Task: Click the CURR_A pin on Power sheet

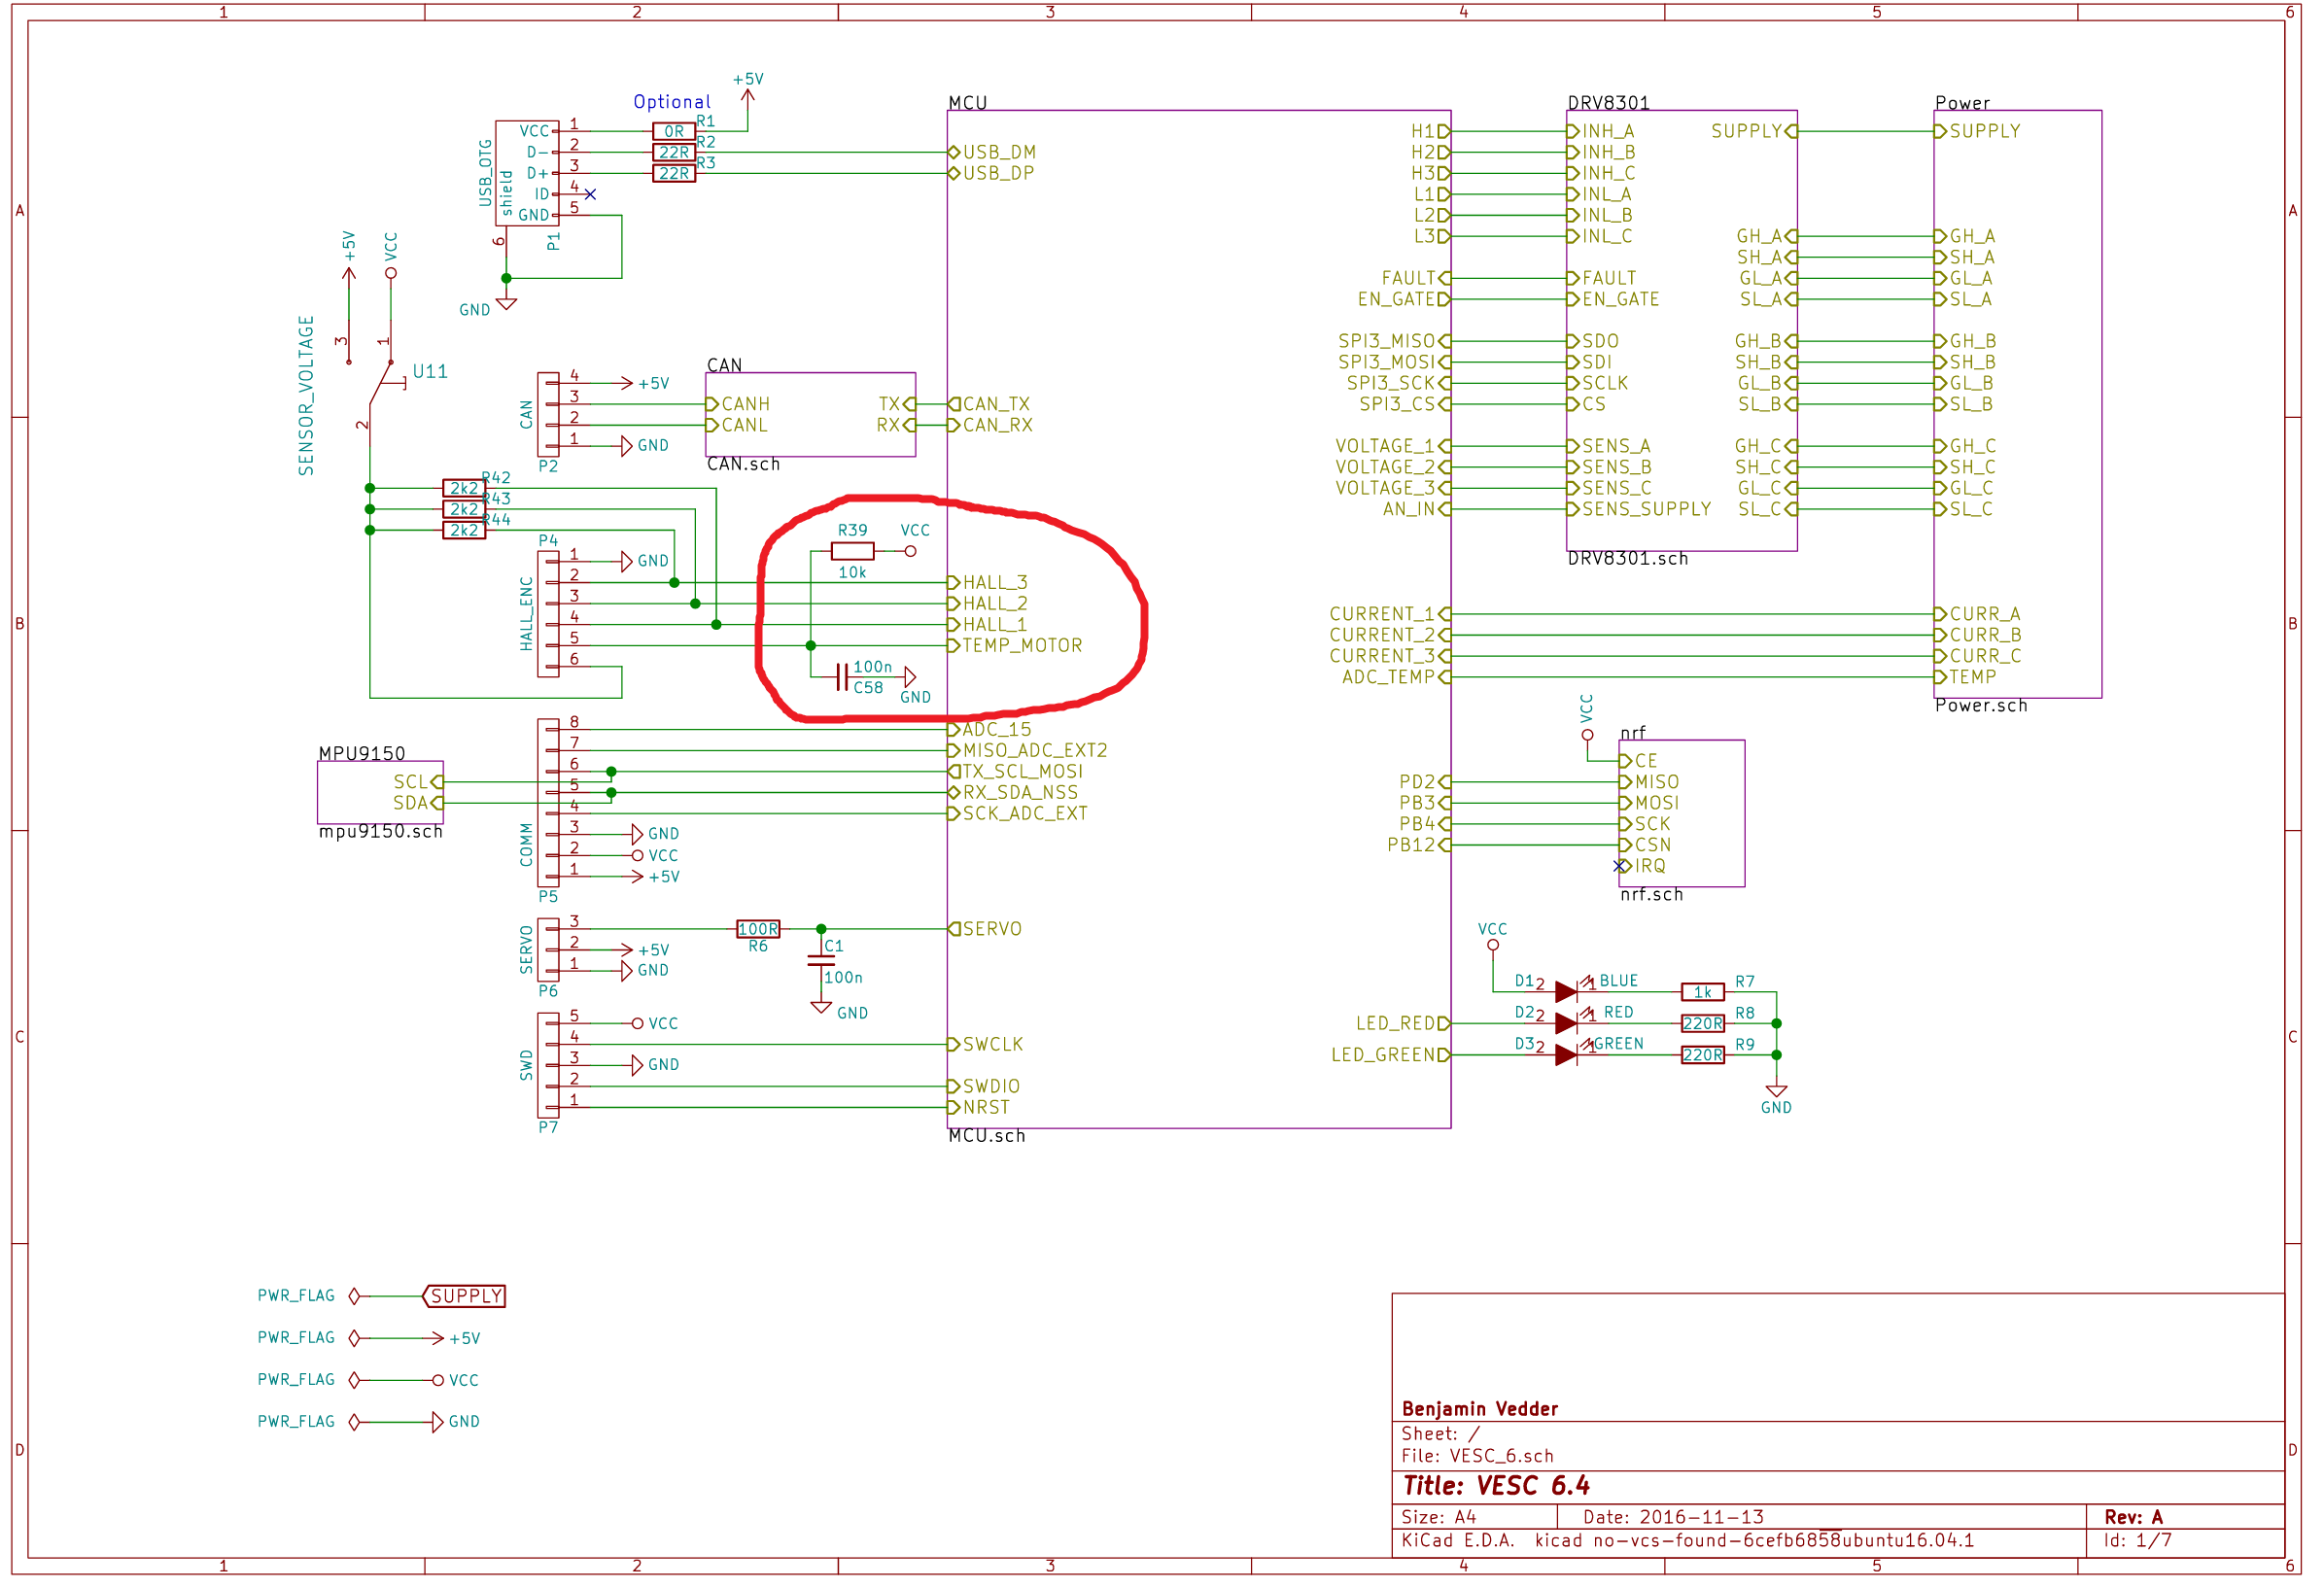Action: pyautogui.click(x=1978, y=614)
